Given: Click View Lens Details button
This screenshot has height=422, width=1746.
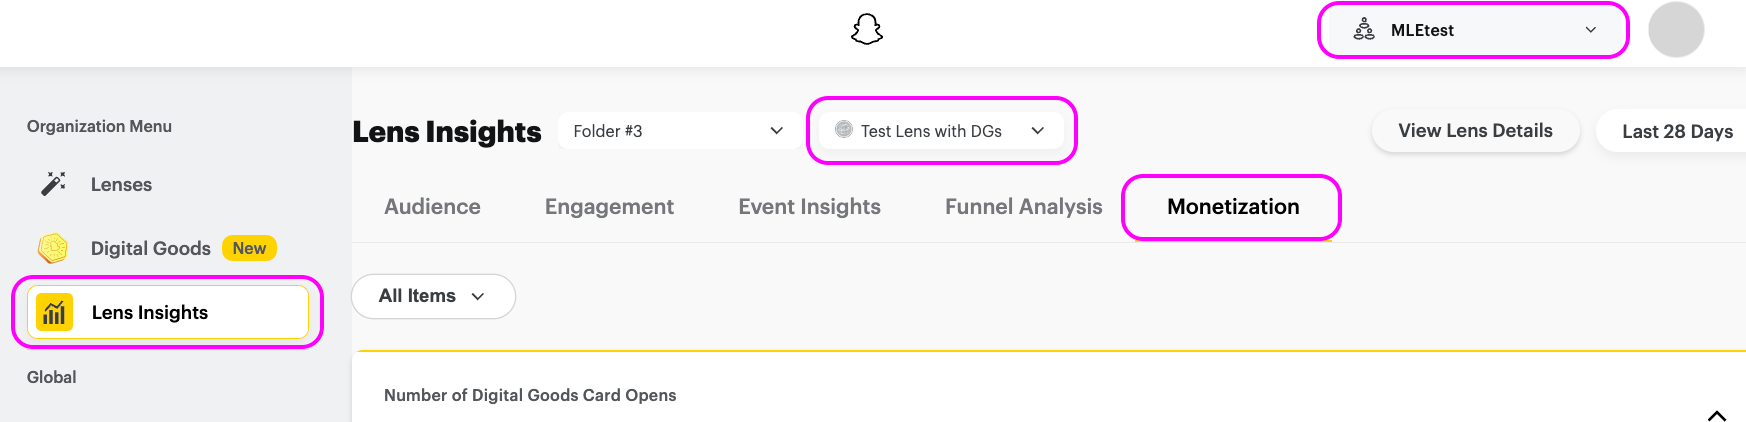Looking at the screenshot, I should tap(1475, 131).
